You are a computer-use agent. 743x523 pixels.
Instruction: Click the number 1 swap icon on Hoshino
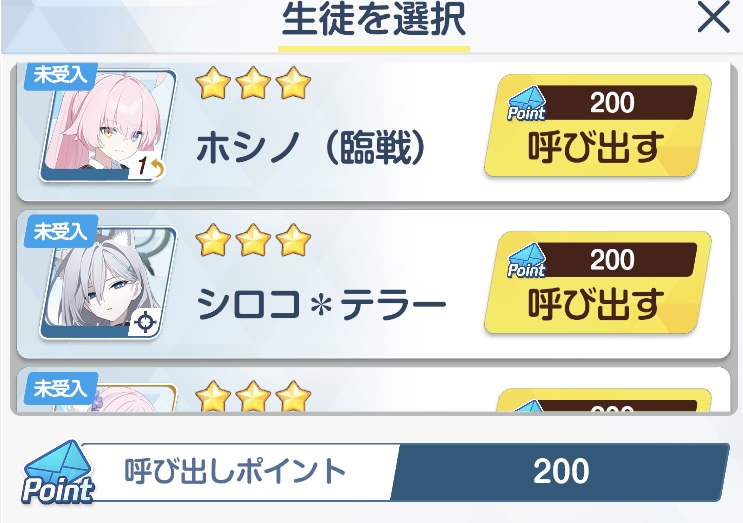click(x=147, y=167)
